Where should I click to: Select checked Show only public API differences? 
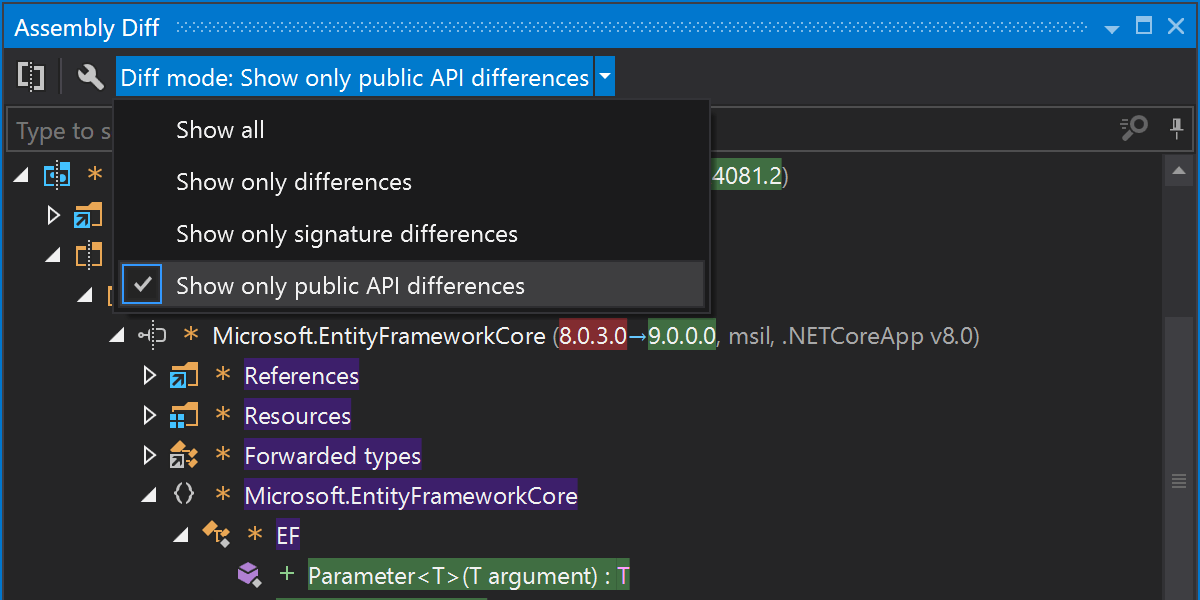coord(350,286)
